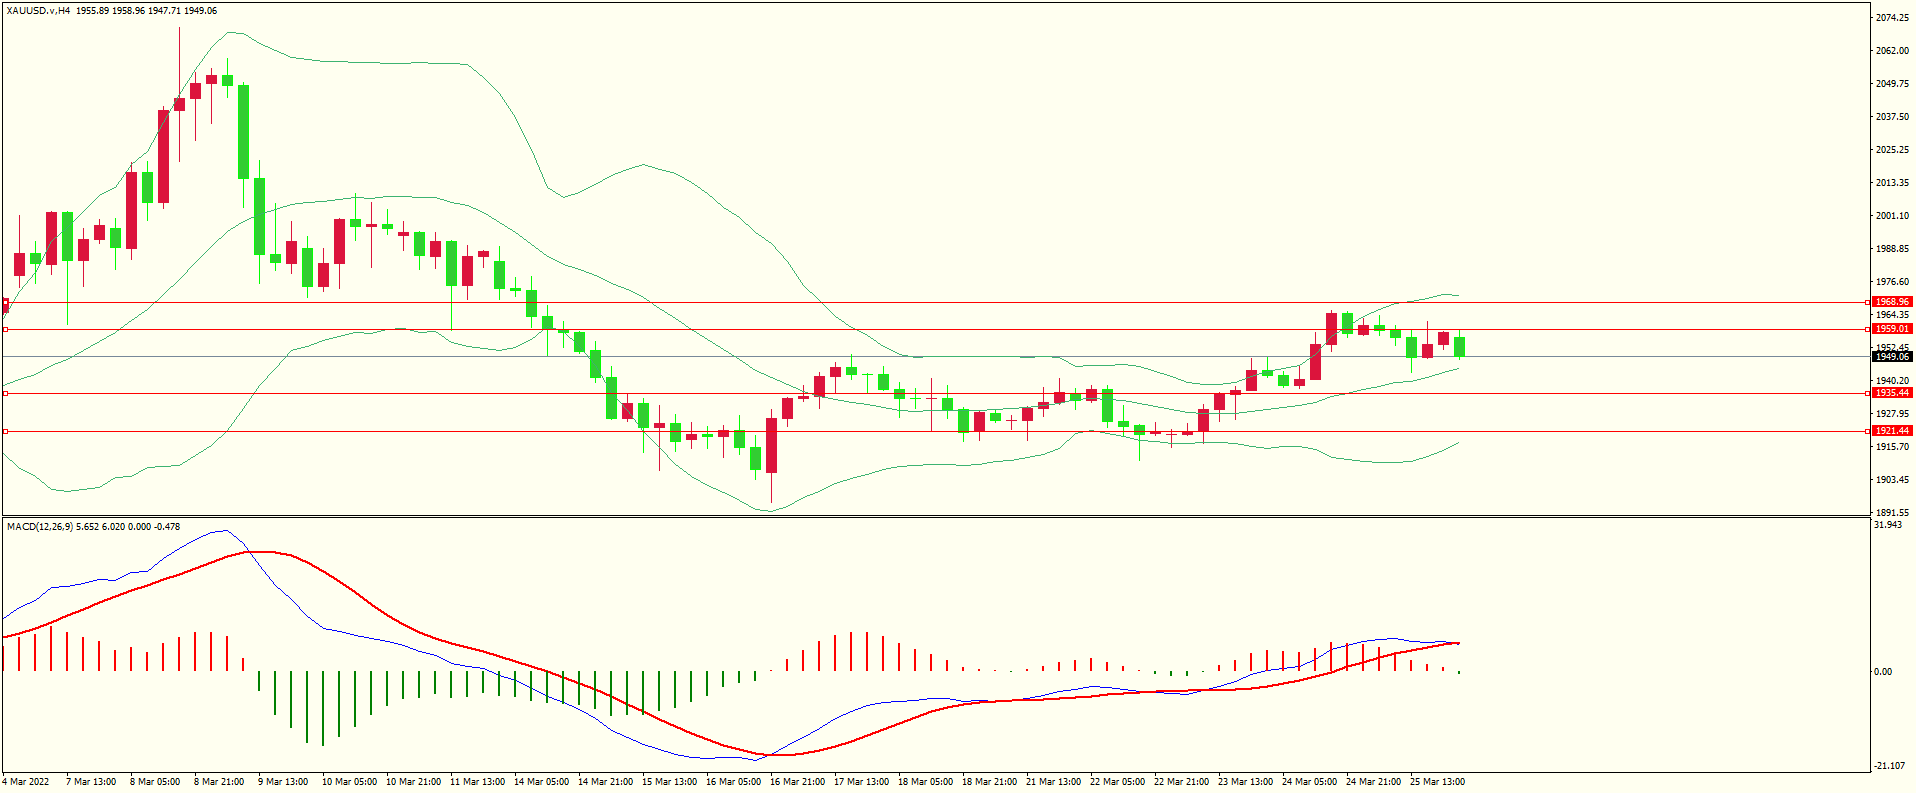
Task: Click the 2001.10 price scale label
Action: click(1893, 216)
